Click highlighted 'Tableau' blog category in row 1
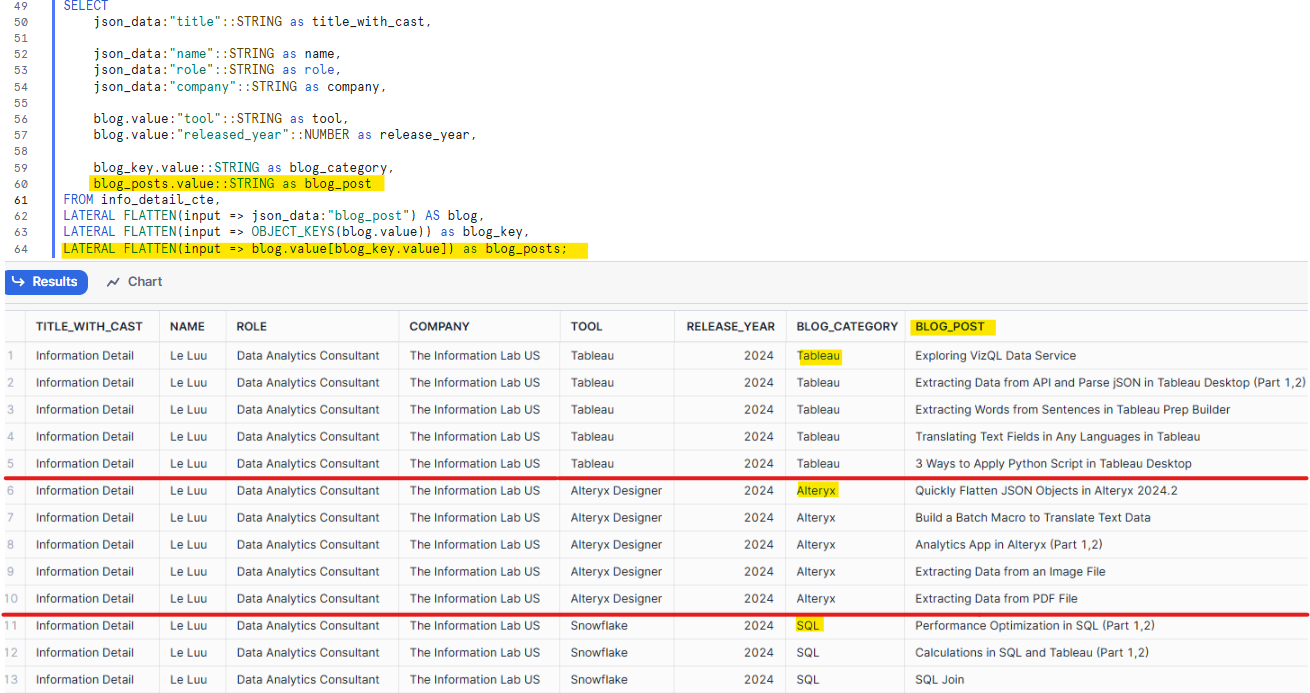Viewport: 1310px width, 693px height. tap(819, 356)
